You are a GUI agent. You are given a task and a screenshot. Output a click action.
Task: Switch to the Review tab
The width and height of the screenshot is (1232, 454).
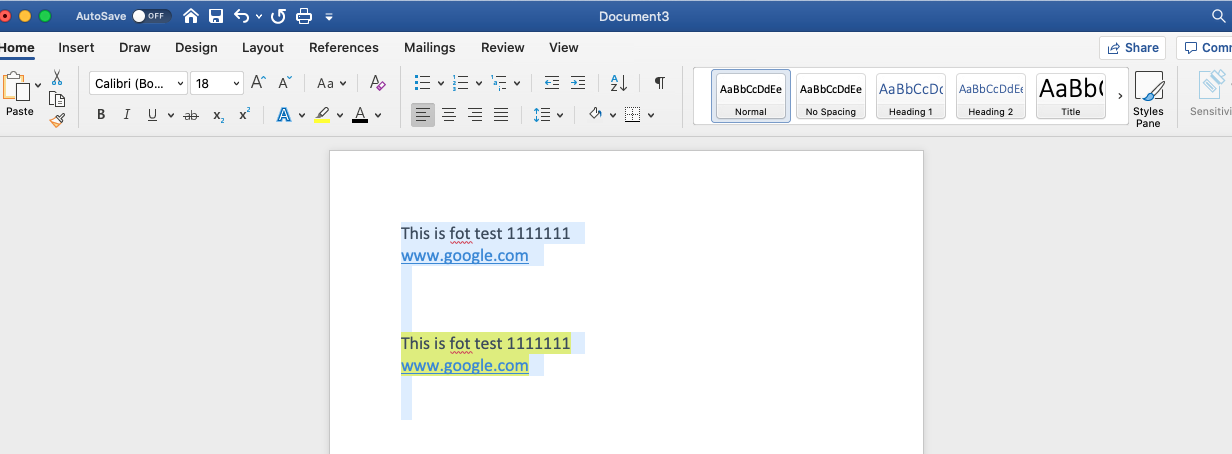click(503, 47)
